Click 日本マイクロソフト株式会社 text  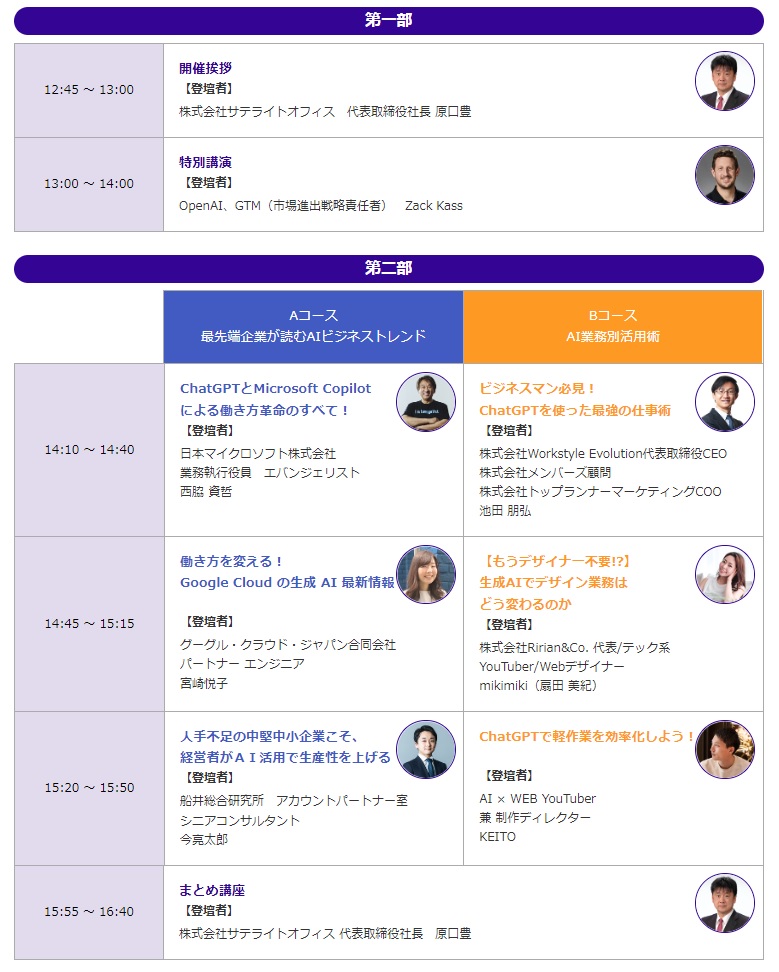coord(258,454)
